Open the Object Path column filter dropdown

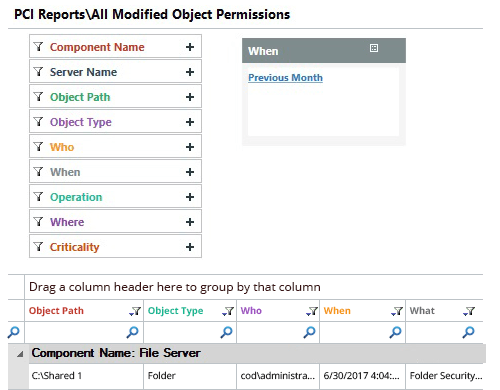(x=135, y=311)
